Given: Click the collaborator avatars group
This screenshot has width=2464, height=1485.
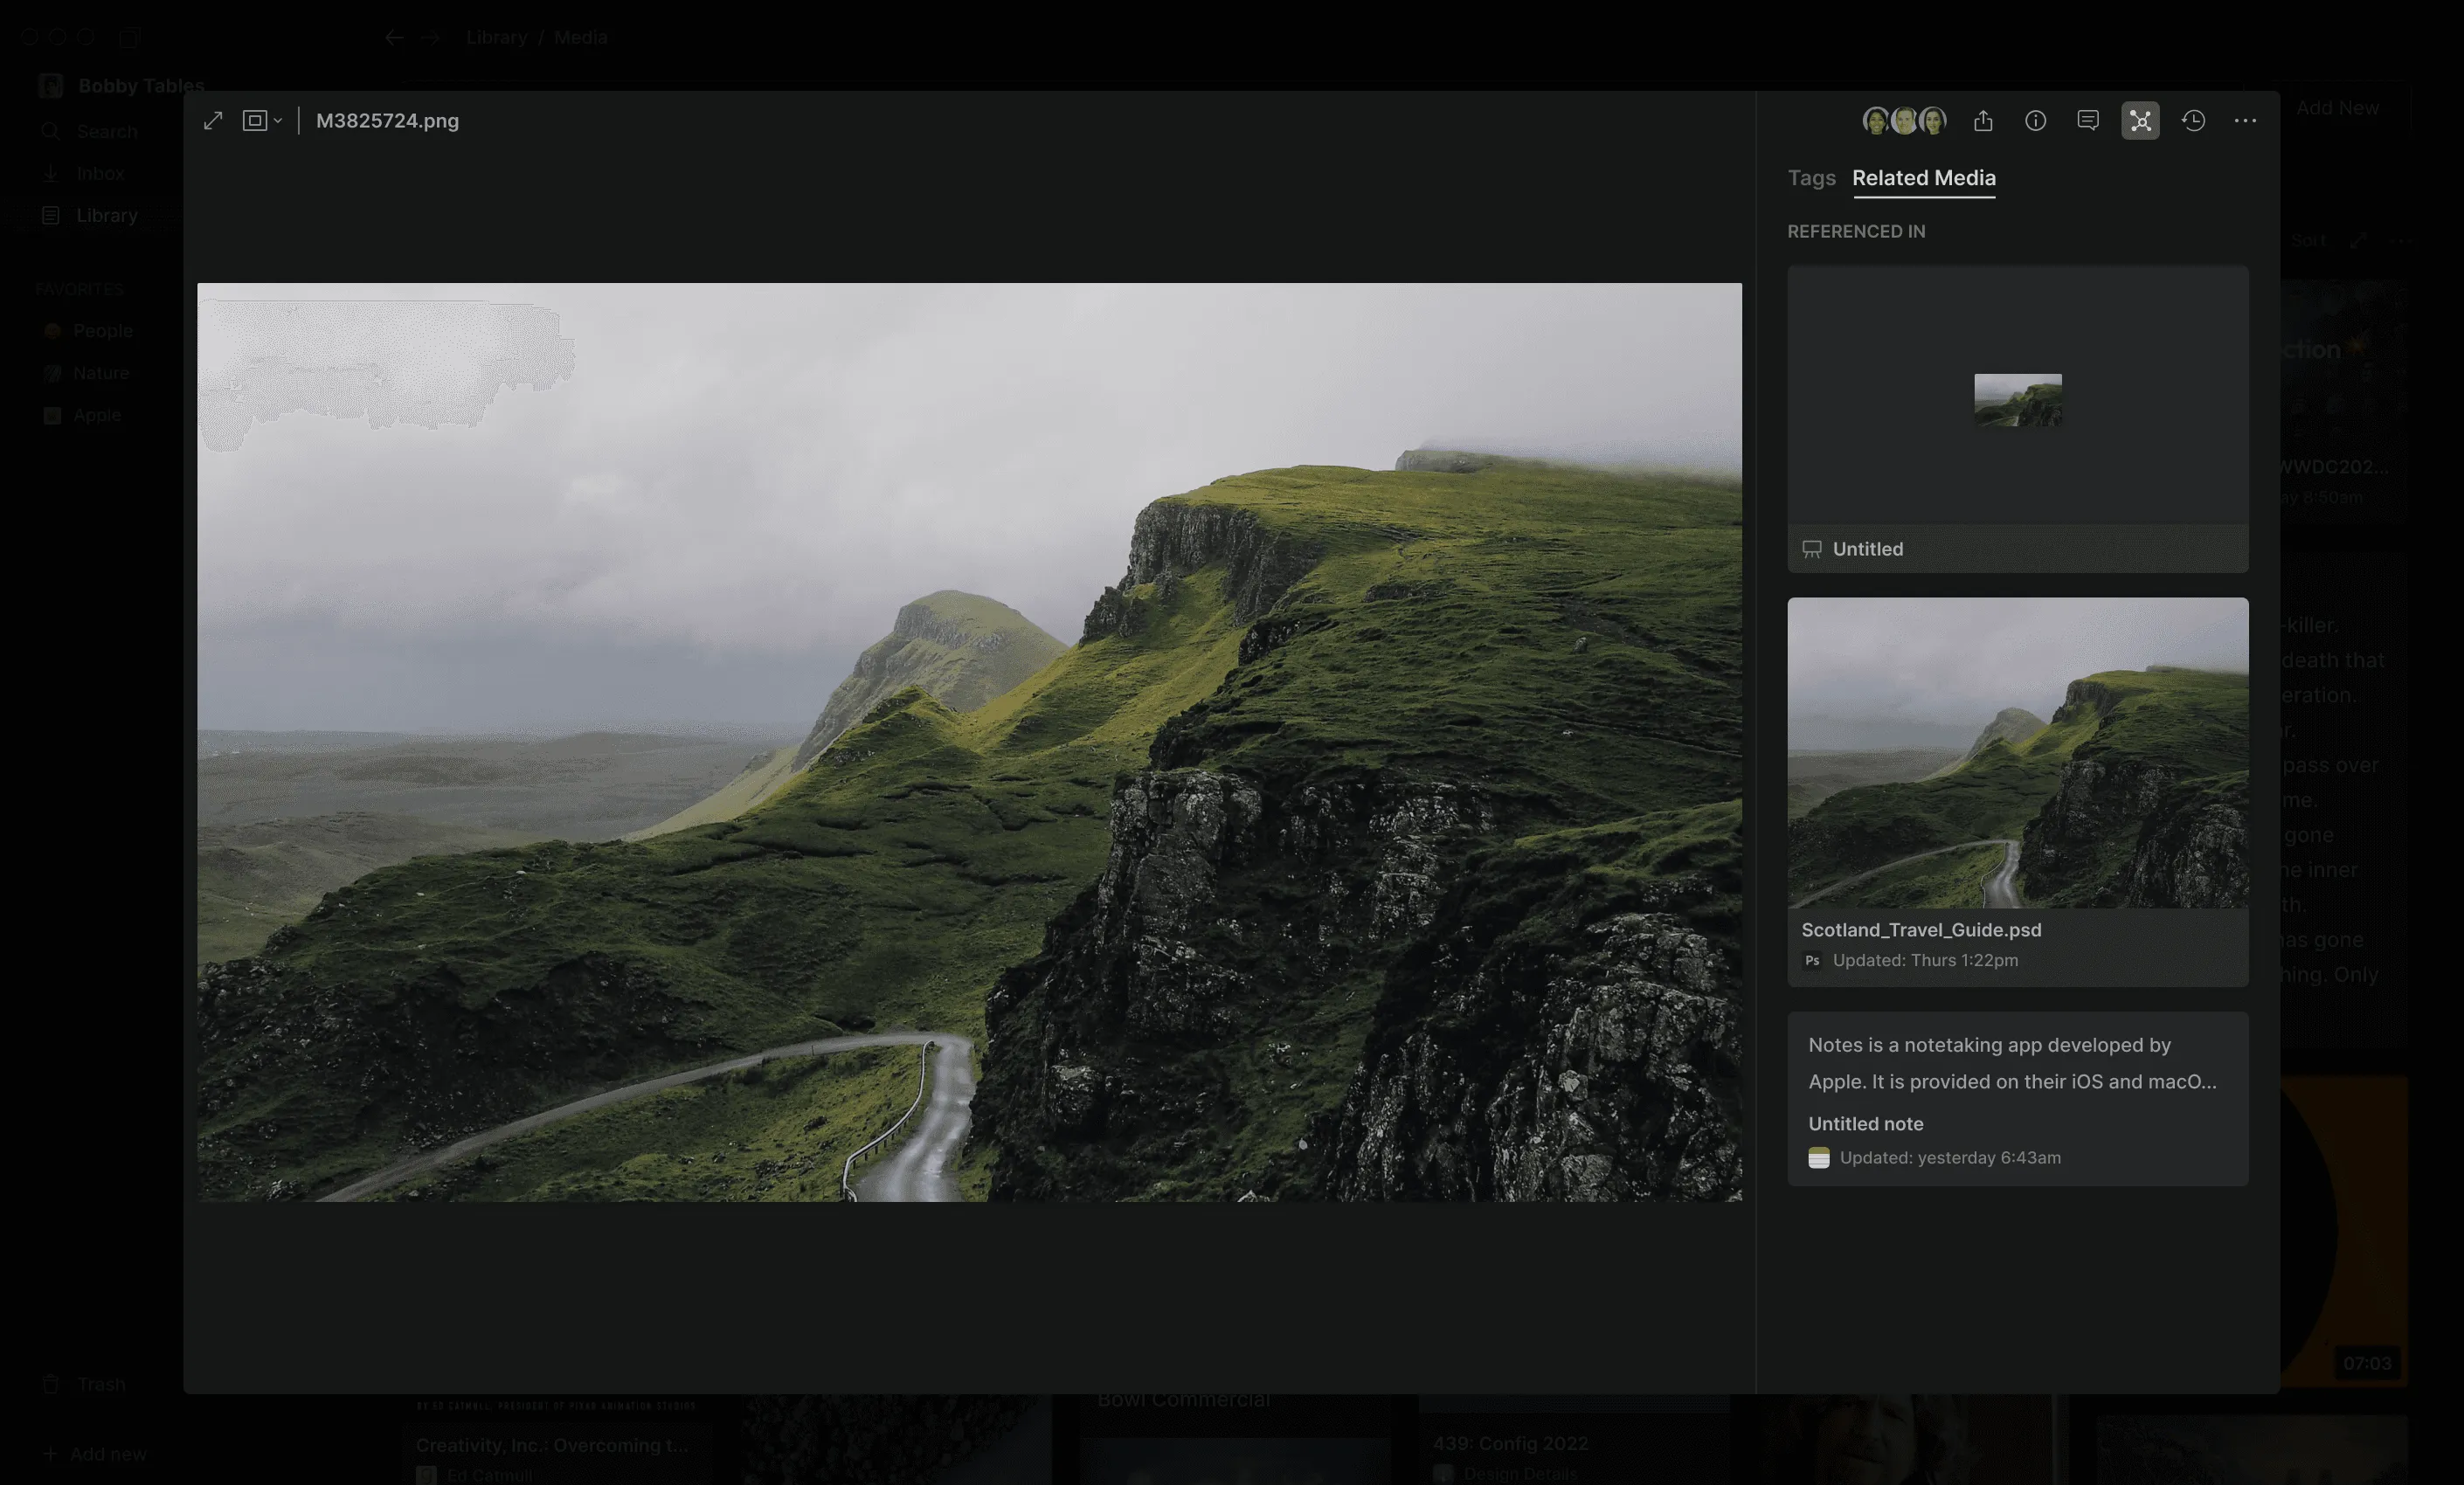Looking at the screenshot, I should tap(1904, 121).
